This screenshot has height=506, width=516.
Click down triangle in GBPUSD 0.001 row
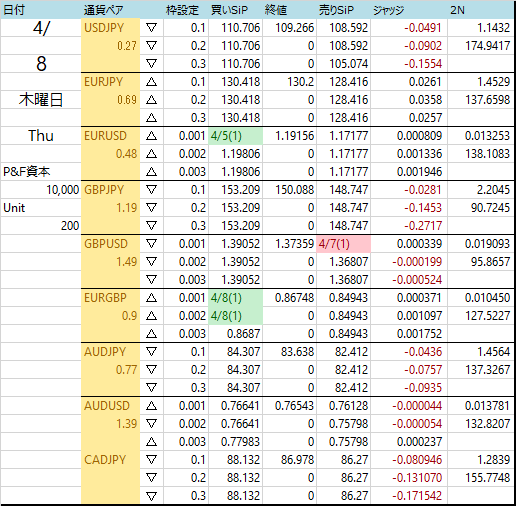pyautogui.click(x=151, y=244)
